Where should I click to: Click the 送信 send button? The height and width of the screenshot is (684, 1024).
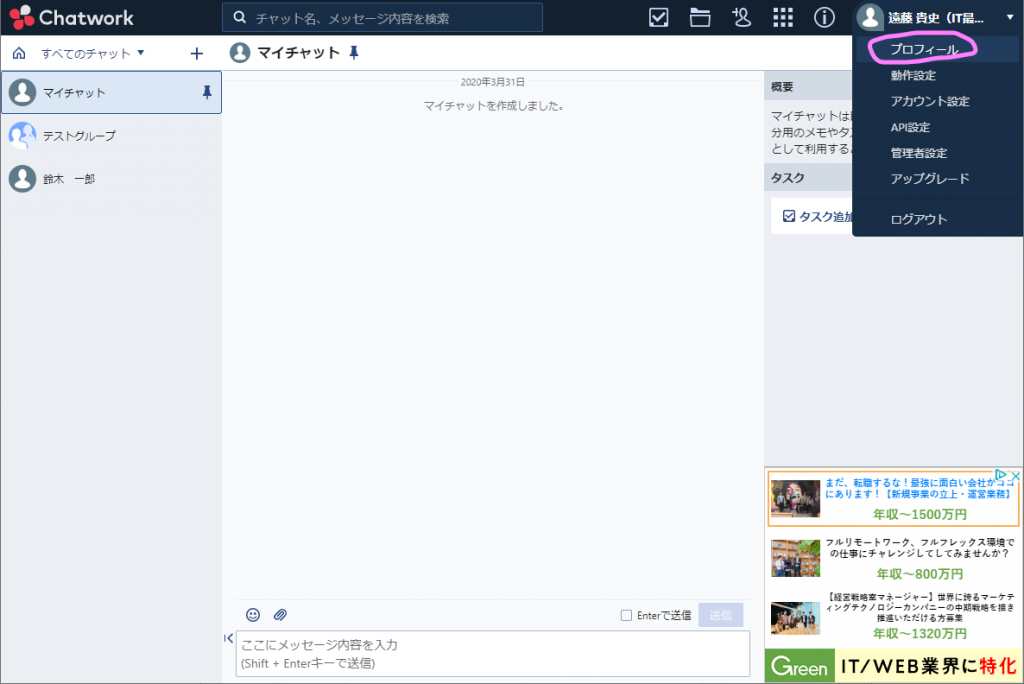click(720, 615)
